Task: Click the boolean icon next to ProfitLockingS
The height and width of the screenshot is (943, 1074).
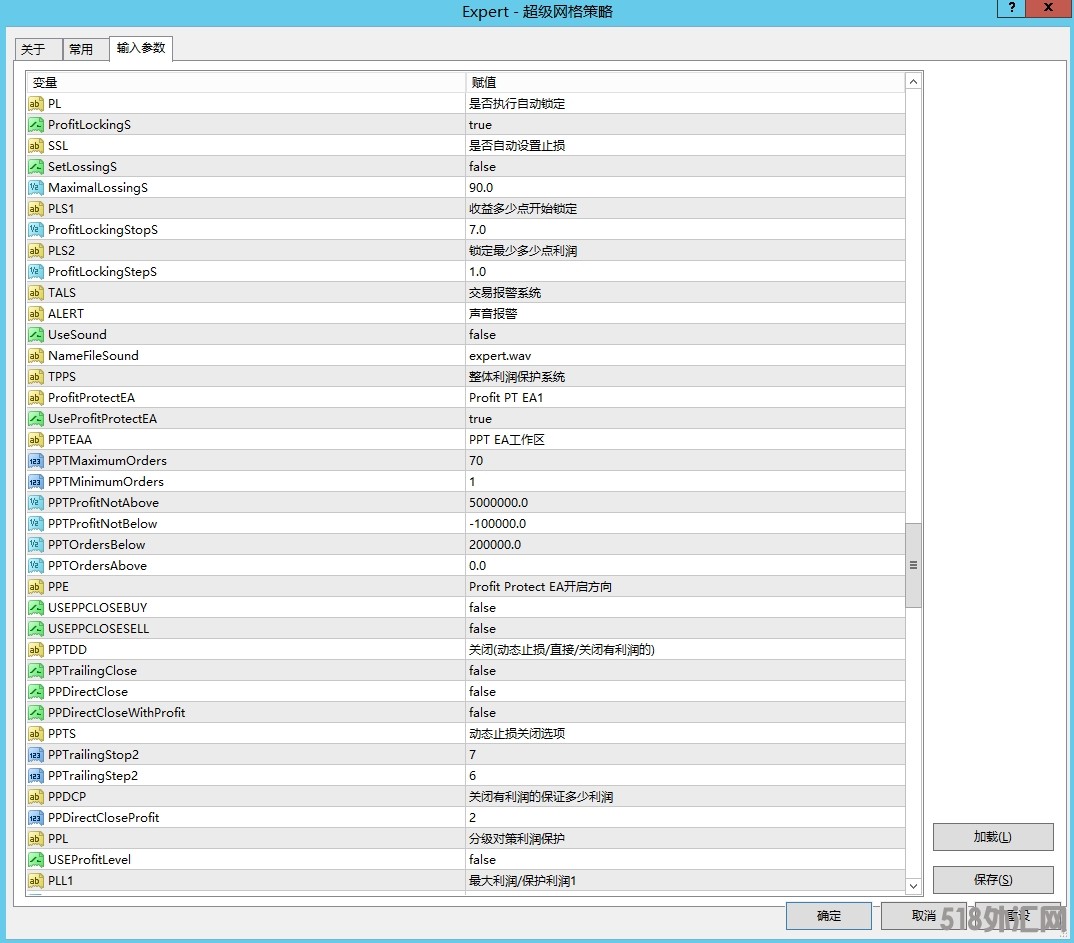Action: coord(36,125)
